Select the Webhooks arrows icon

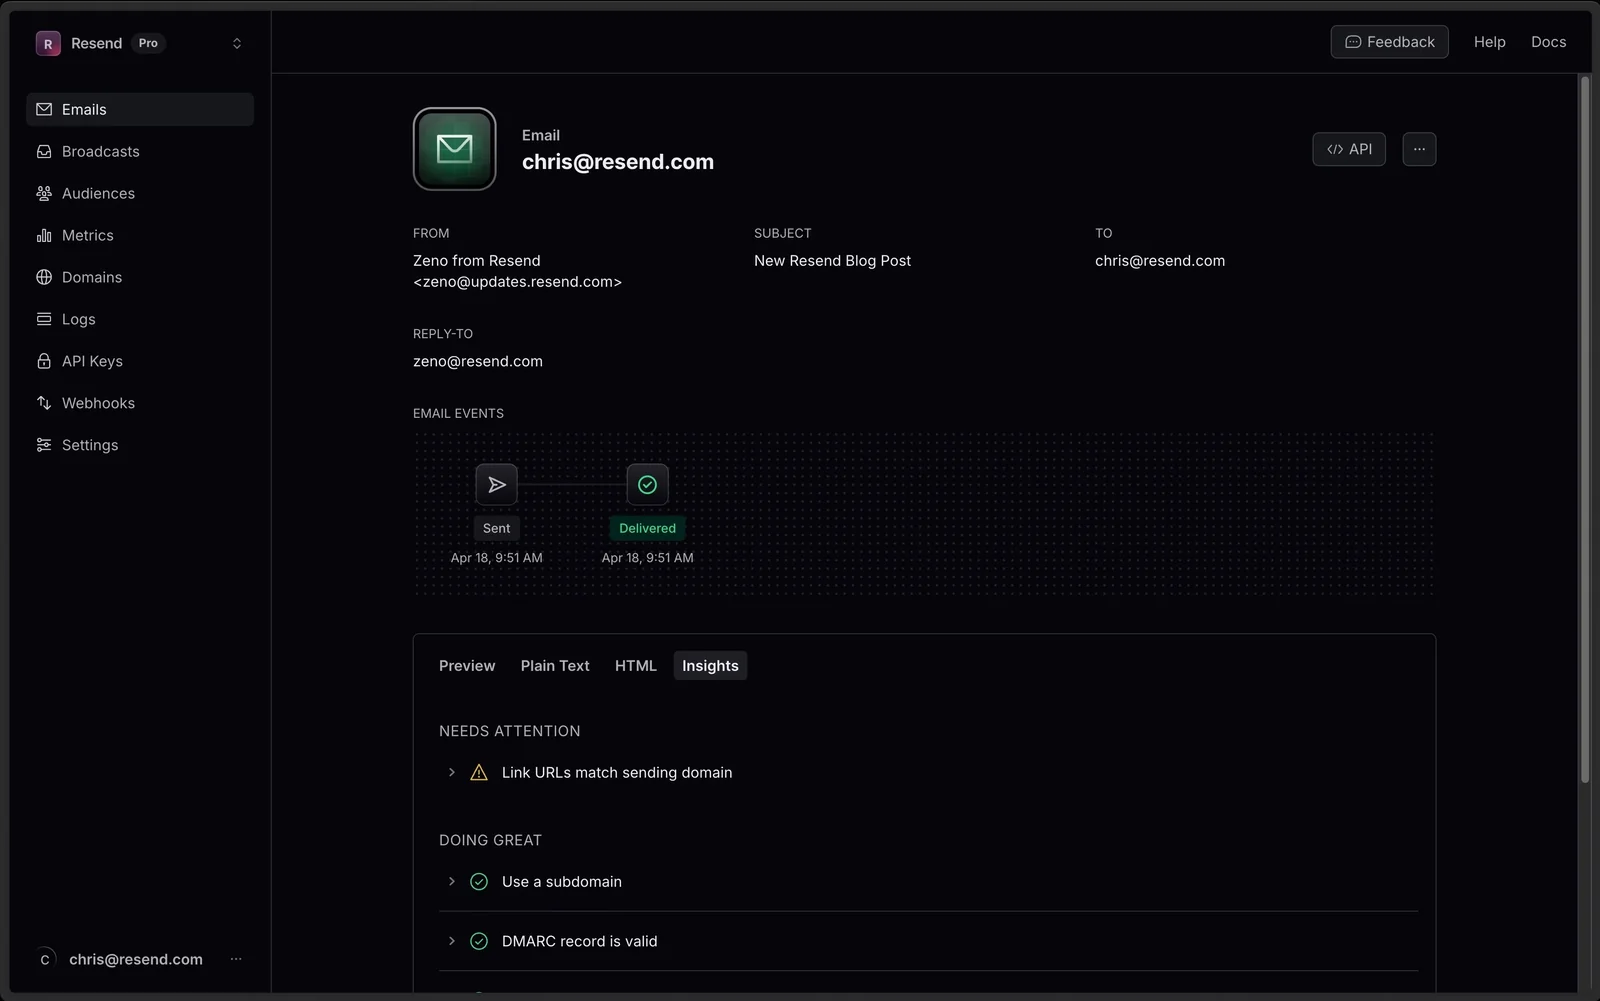pyautogui.click(x=44, y=403)
